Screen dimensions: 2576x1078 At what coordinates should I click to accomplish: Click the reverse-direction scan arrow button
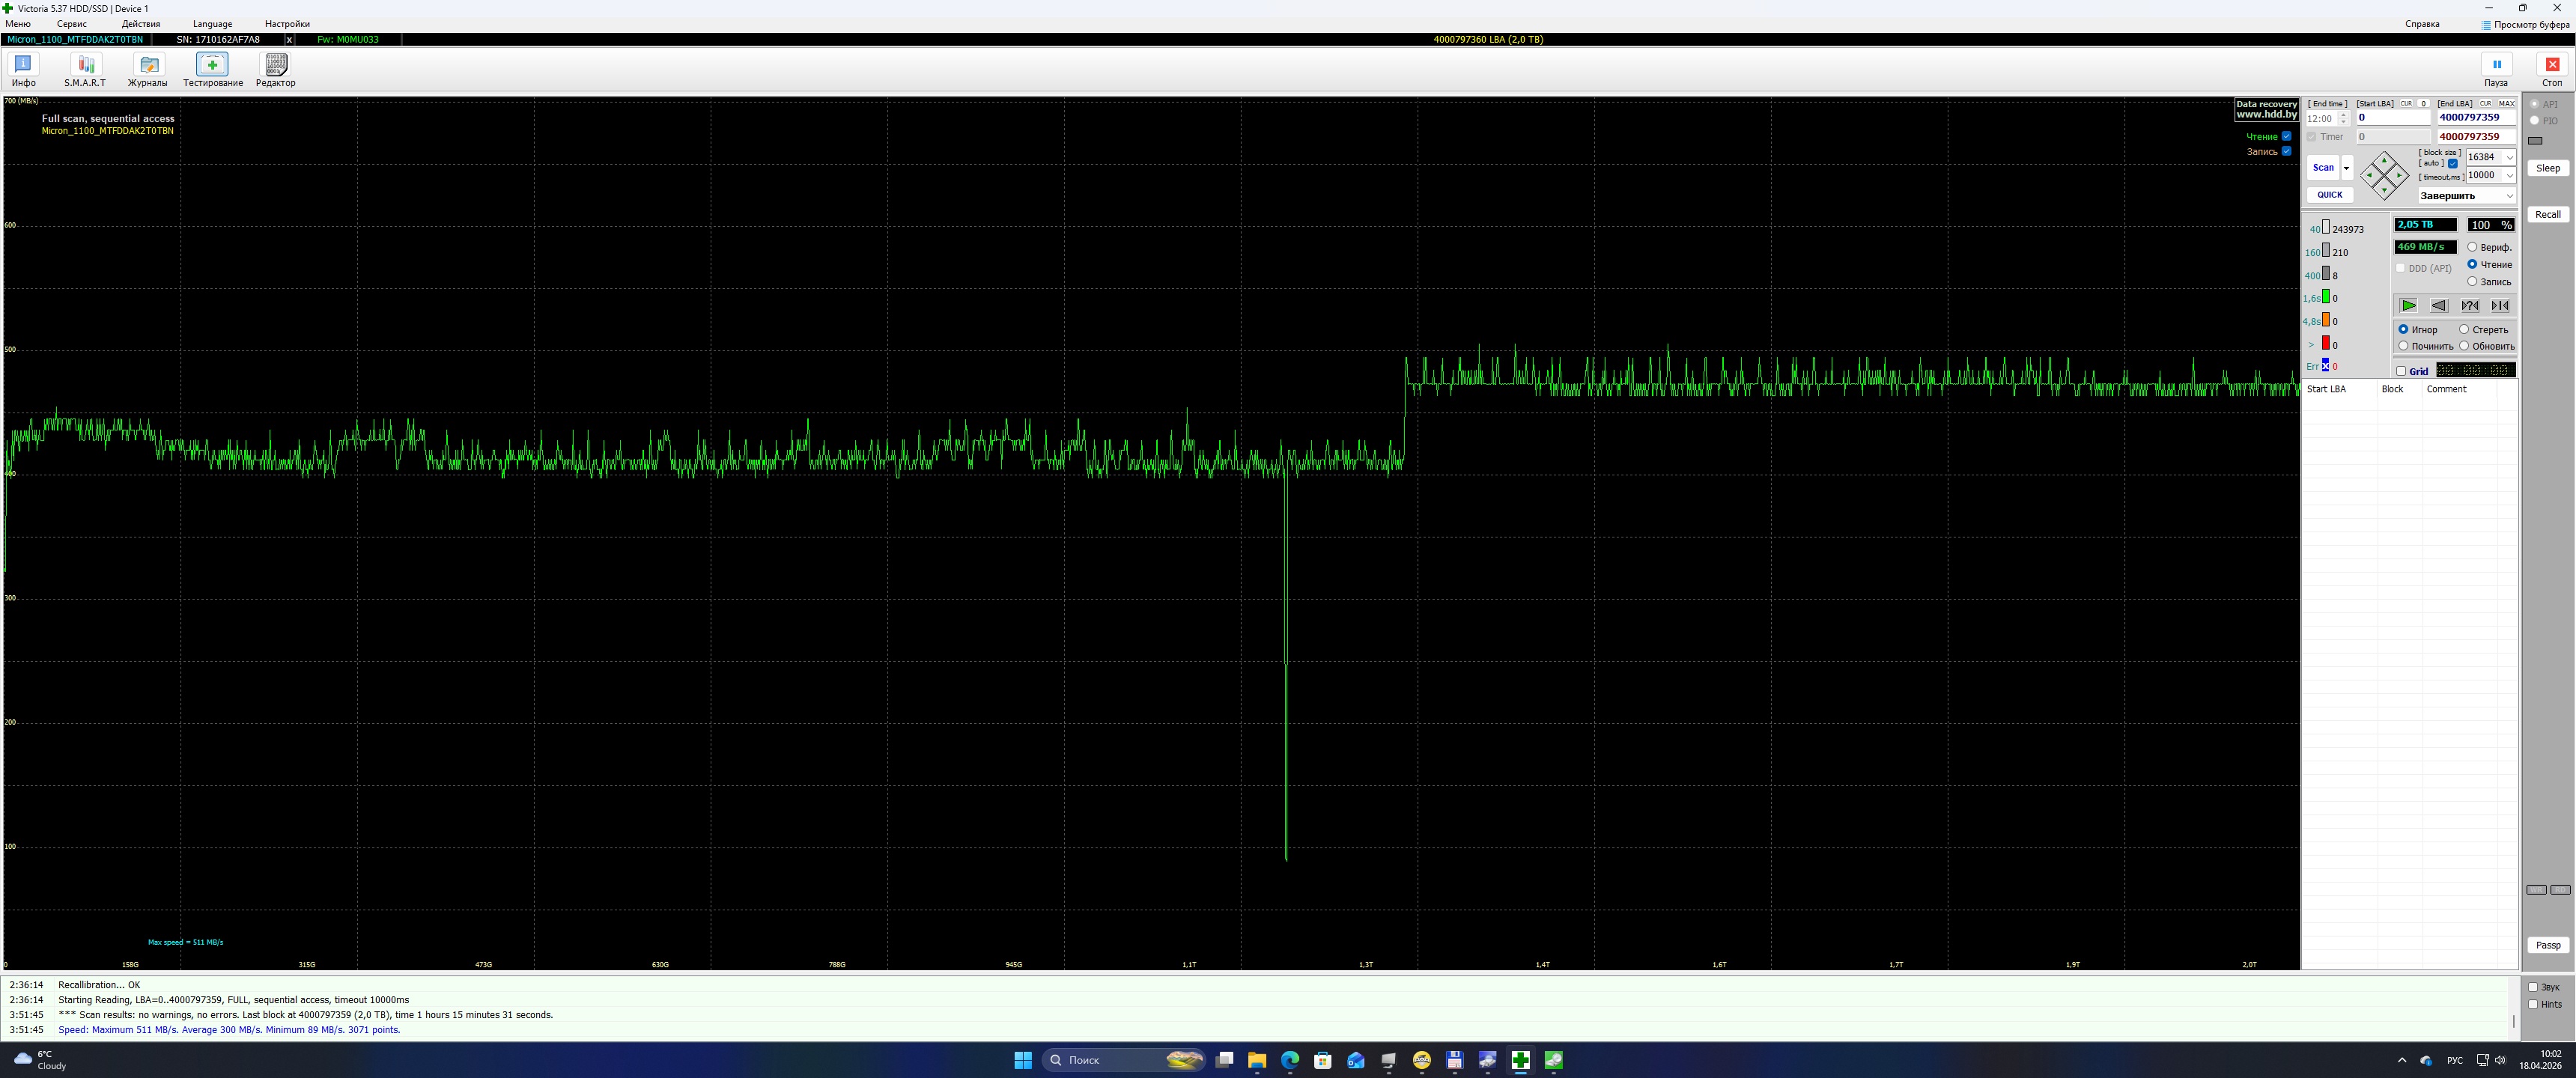point(2439,305)
